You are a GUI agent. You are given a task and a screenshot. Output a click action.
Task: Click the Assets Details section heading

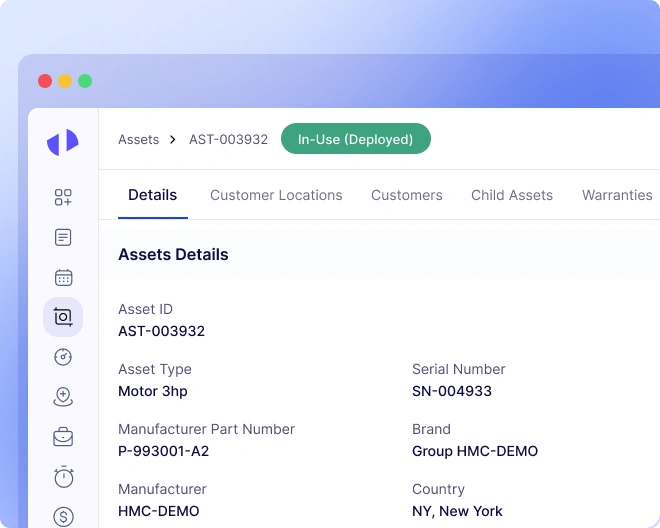[x=173, y=254]
